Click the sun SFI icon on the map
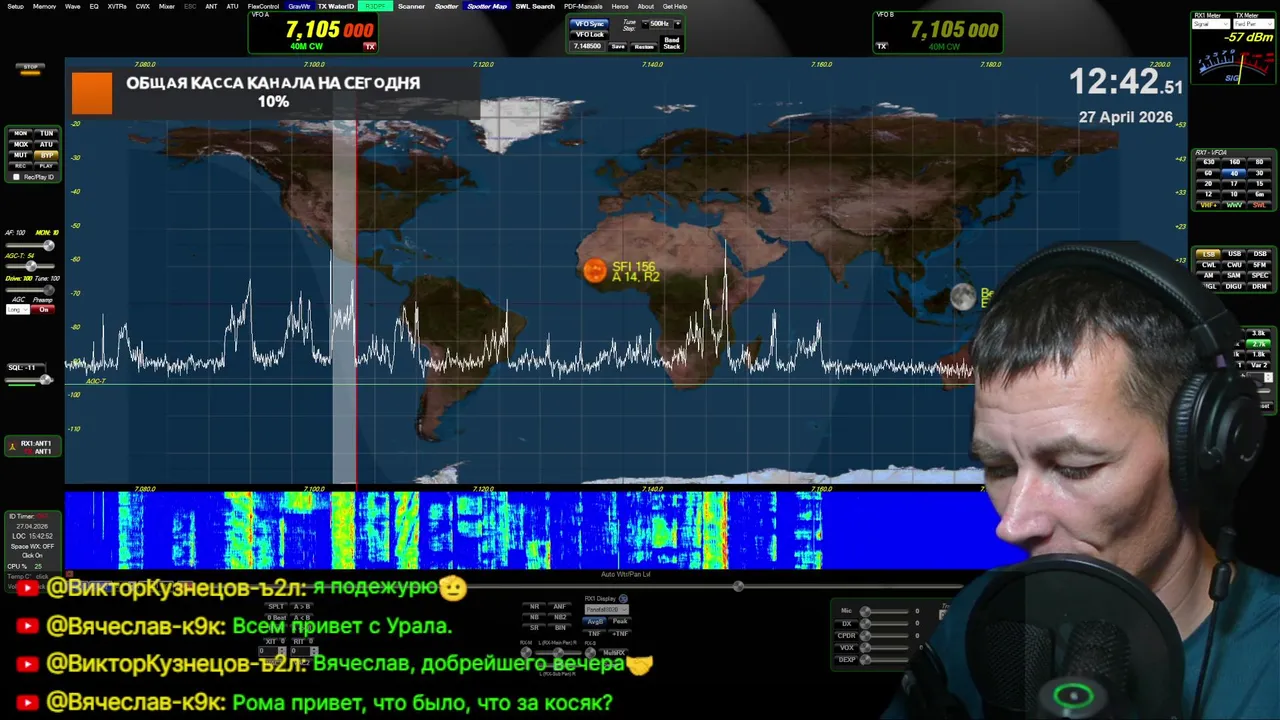 tap(595, 271)
